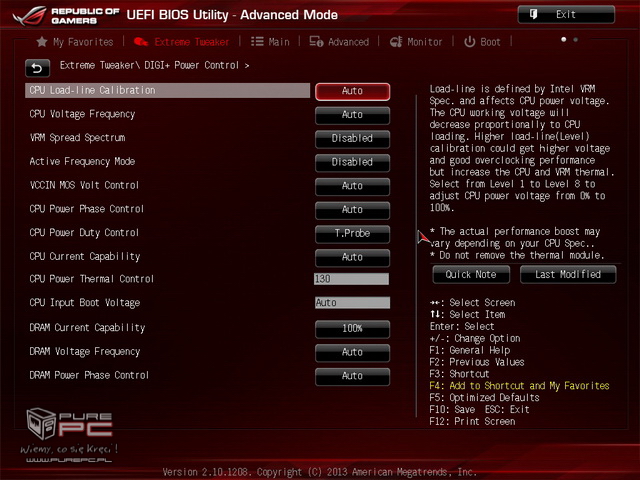Switch to the Extreme Tweaker tab
This screenshot has height=480, width=640.
tap(182, 42)
